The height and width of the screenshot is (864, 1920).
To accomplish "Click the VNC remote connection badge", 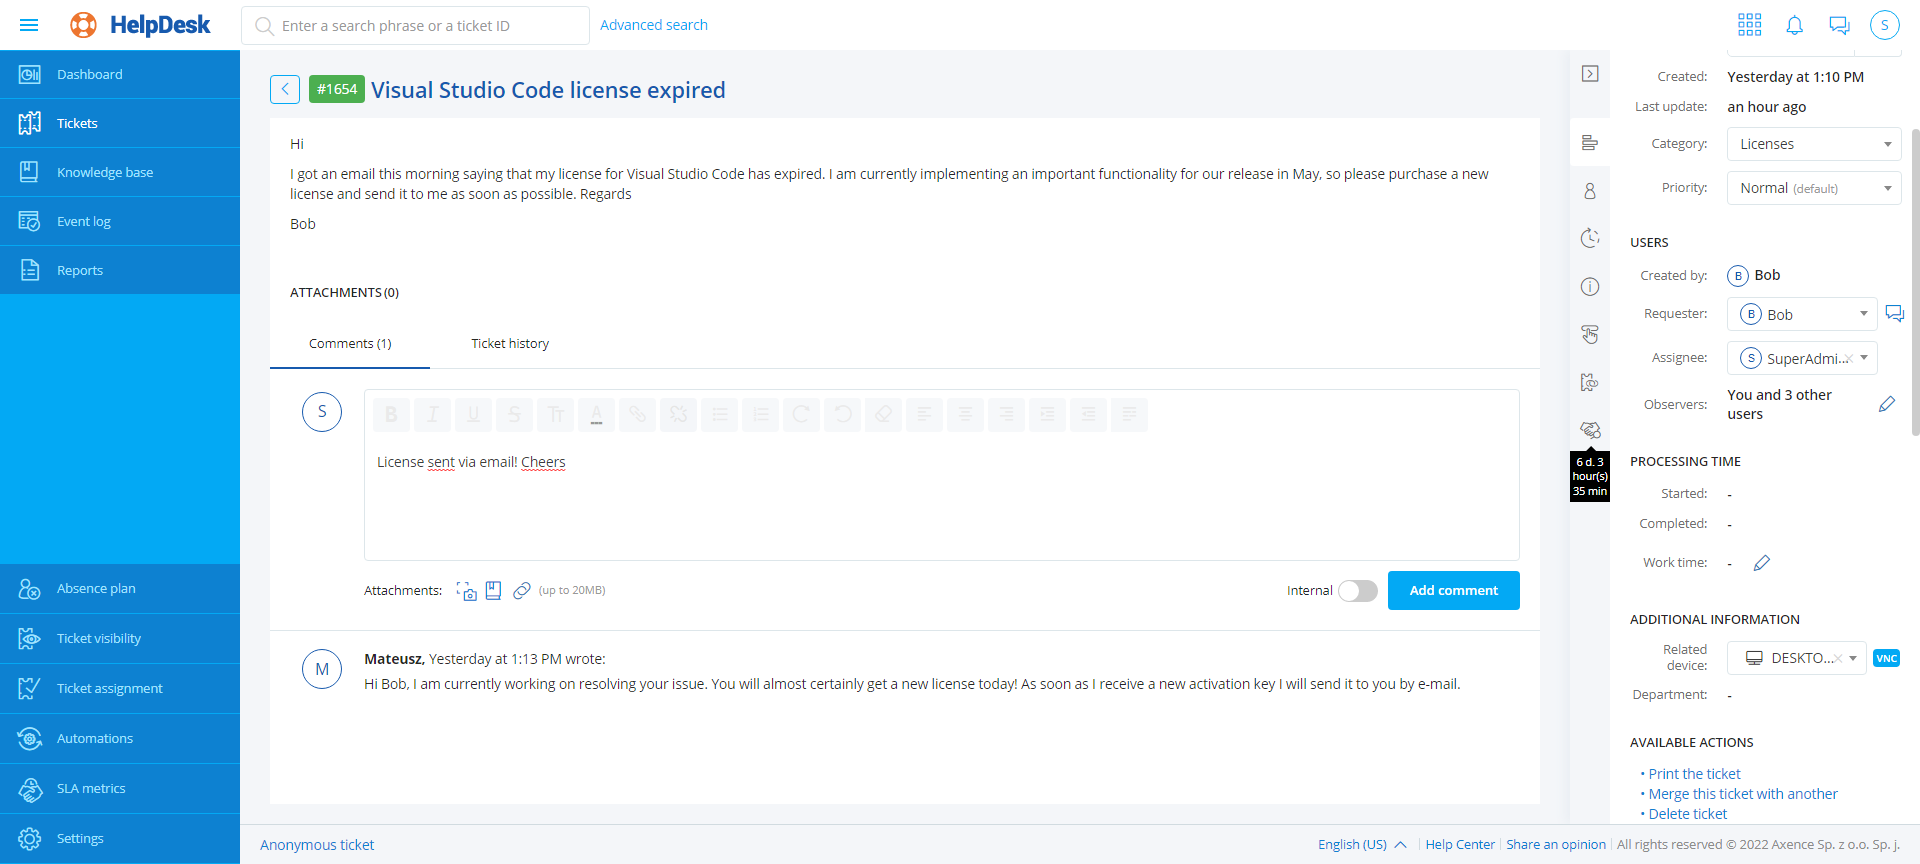I will point(1886,658).
